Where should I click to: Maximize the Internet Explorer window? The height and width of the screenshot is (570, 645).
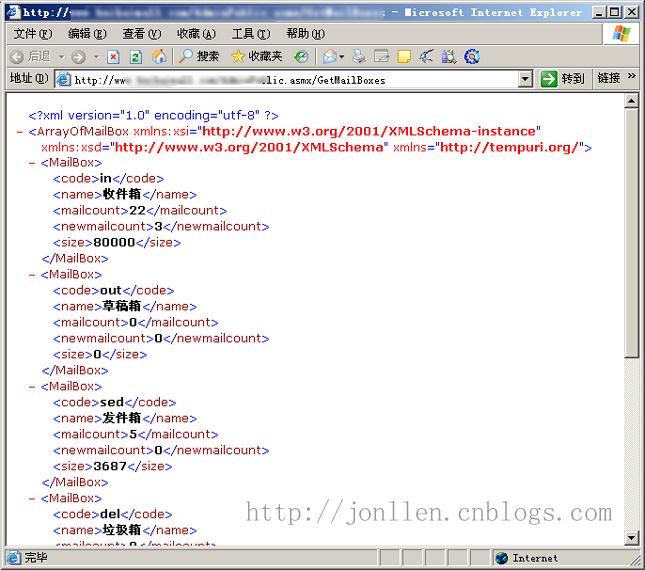615,12
